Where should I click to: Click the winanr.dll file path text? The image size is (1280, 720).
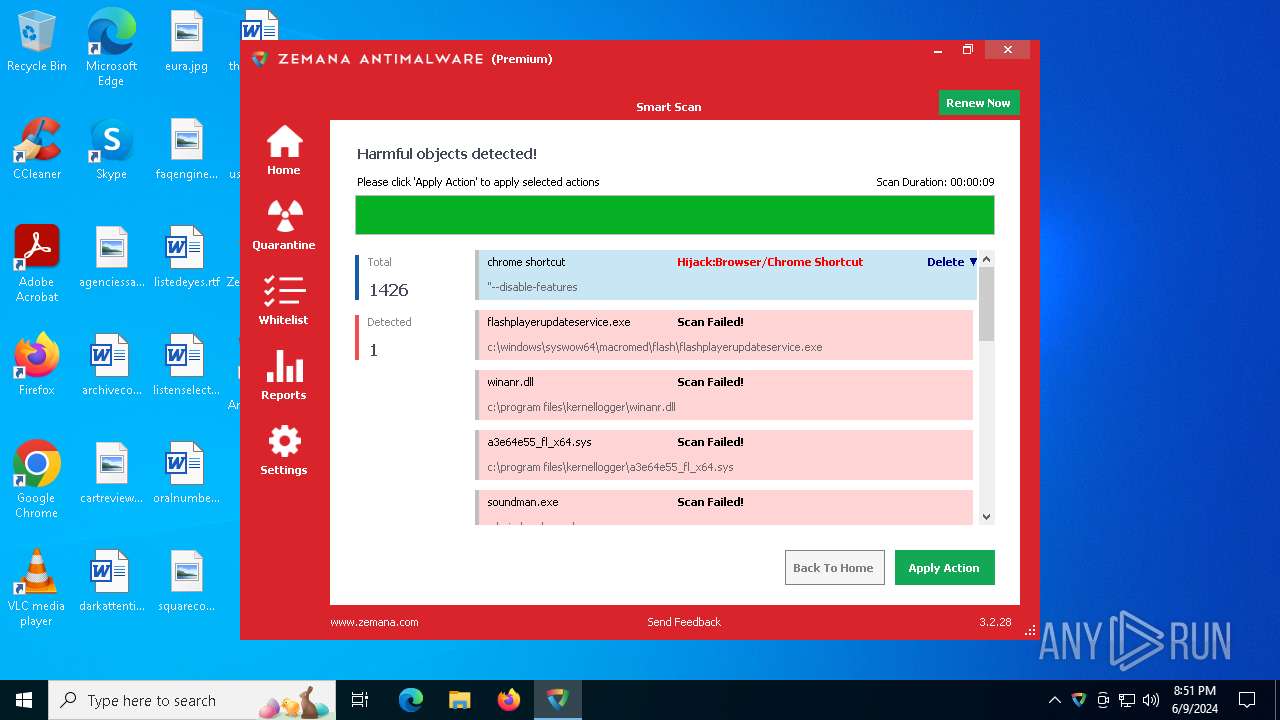(x=581, y=407)
